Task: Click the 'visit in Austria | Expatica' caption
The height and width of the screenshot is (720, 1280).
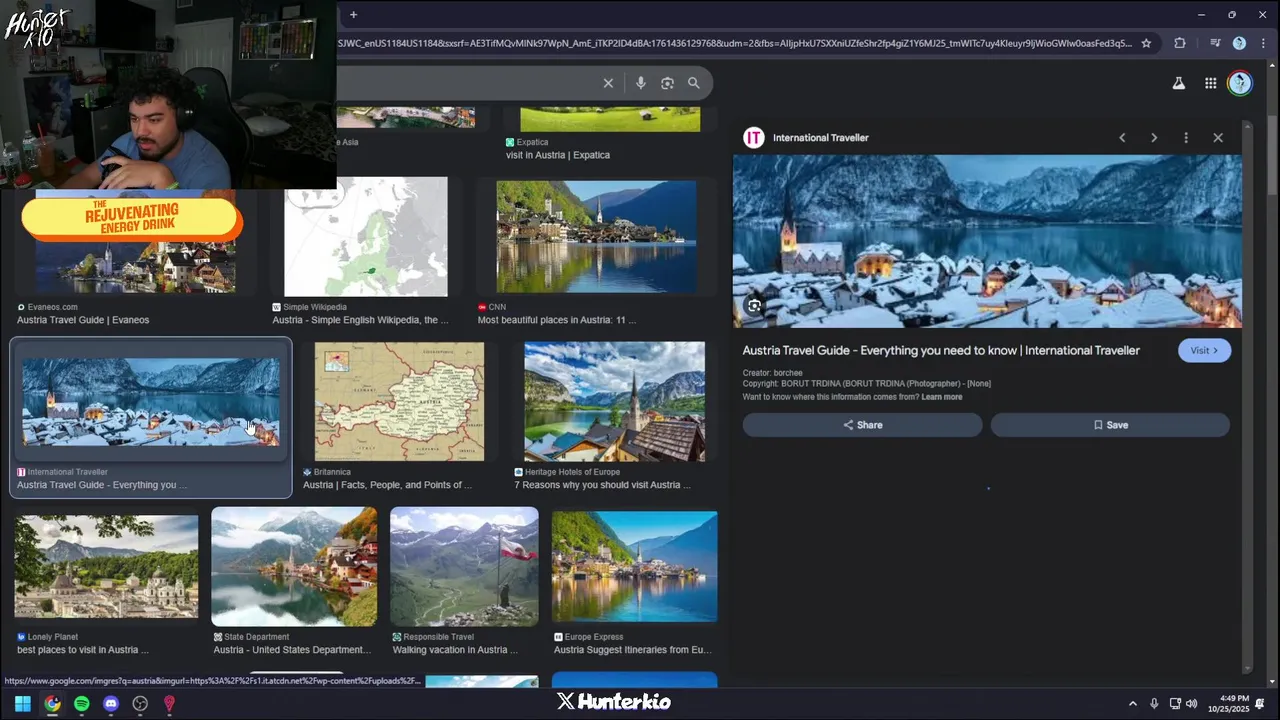Action: tap(558, 155)
